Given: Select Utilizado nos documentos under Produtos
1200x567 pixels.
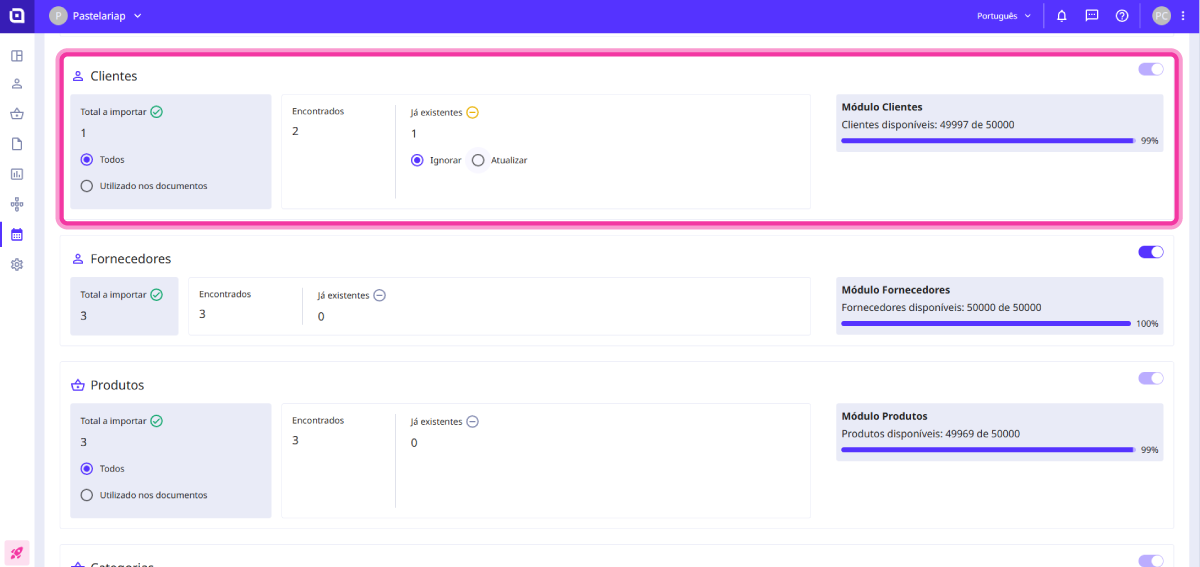Looking at the screenshot, I should click(x=87, y=495).
